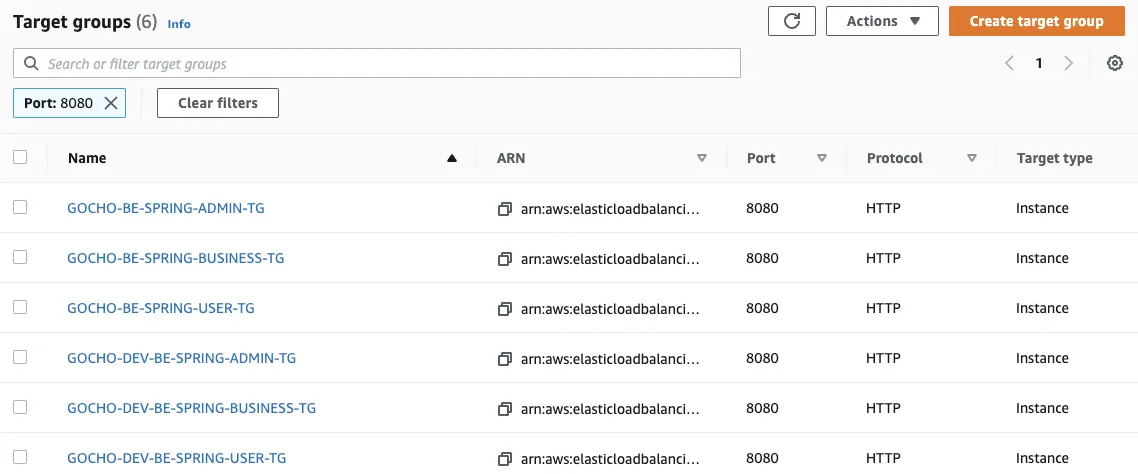Click the refresh target groups icon
1138x474 pixels.
(x=792, y=21)
